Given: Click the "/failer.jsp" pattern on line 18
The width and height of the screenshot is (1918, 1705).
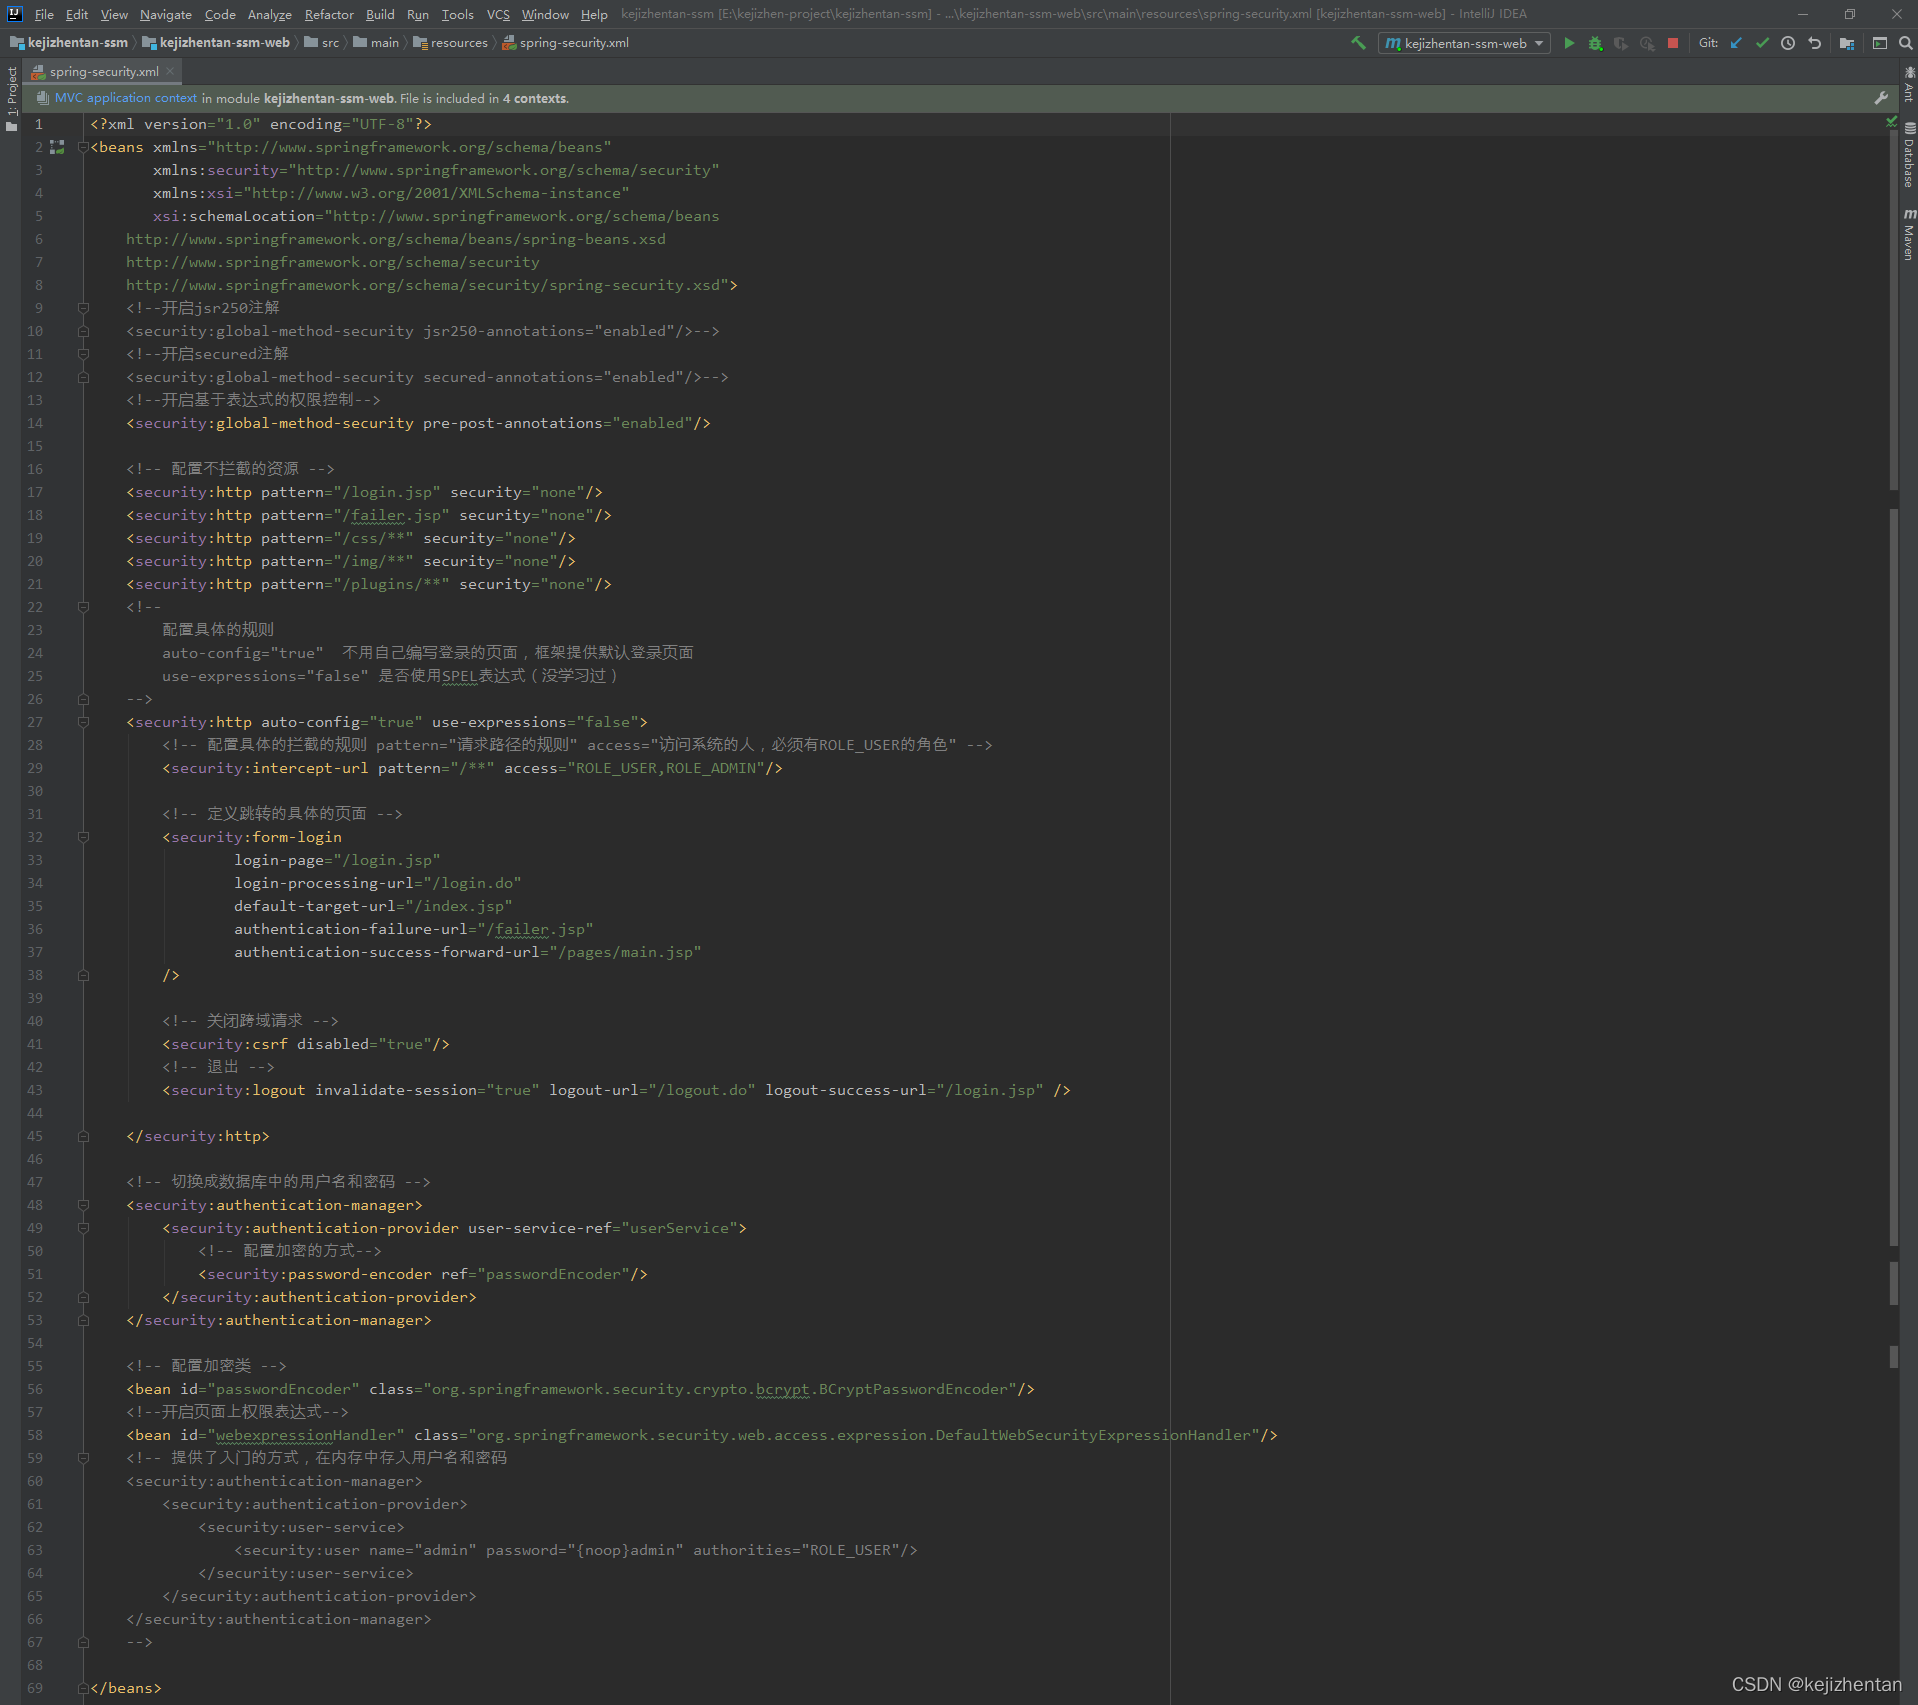Looking at the screenshot, I should click(x=391, y=515).
